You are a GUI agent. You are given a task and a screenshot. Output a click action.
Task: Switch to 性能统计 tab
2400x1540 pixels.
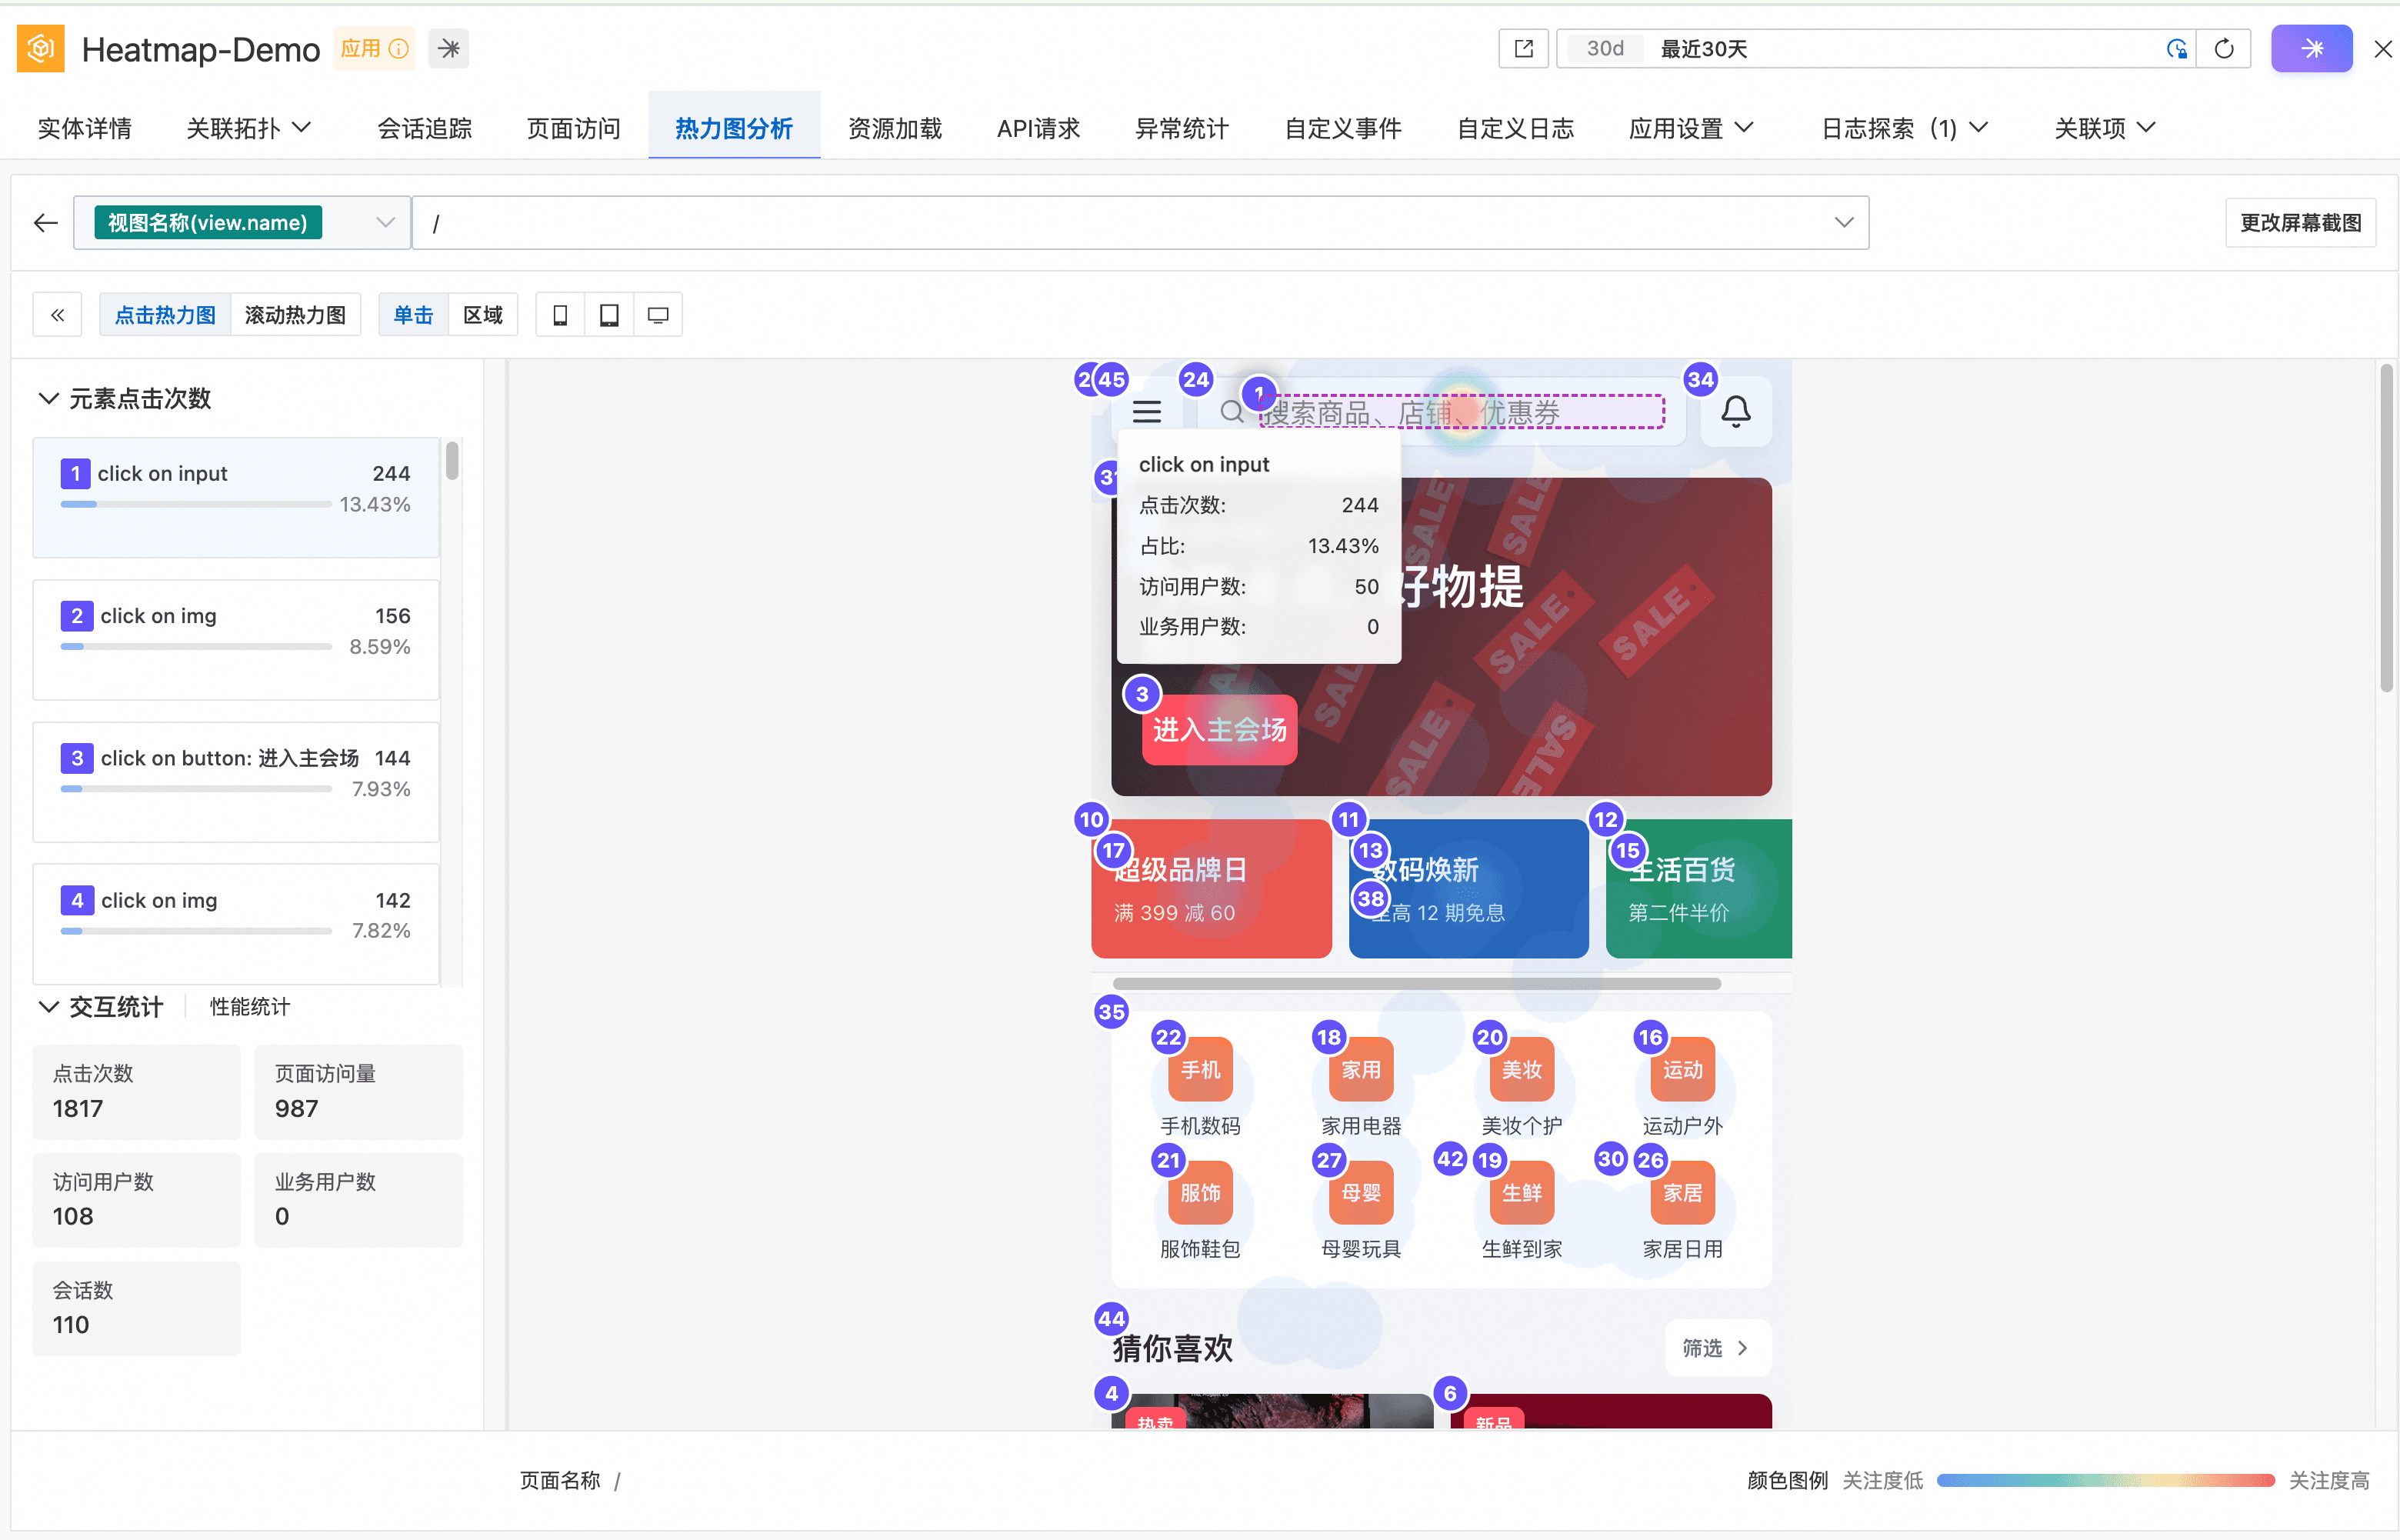pyautogui.click(x=250, y=1007)
